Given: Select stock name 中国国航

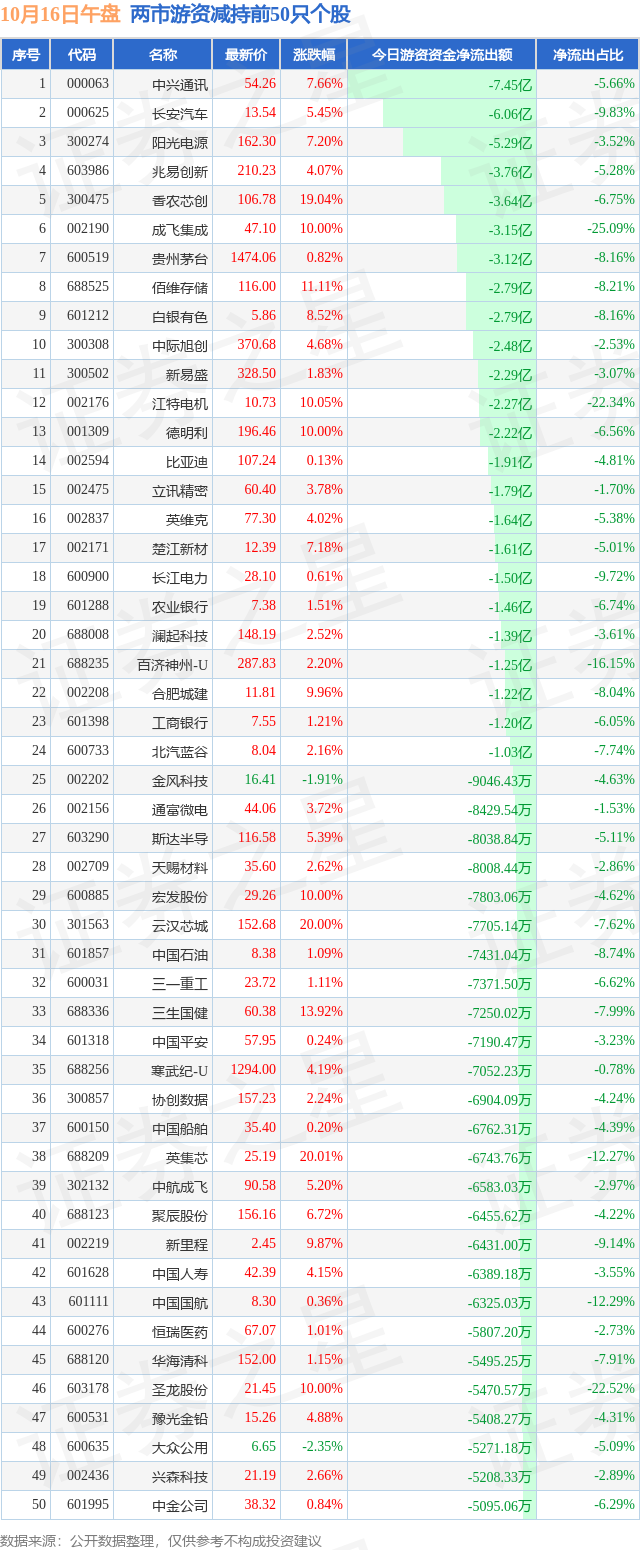Looking at the screenshot, I should click(180, 1302).
